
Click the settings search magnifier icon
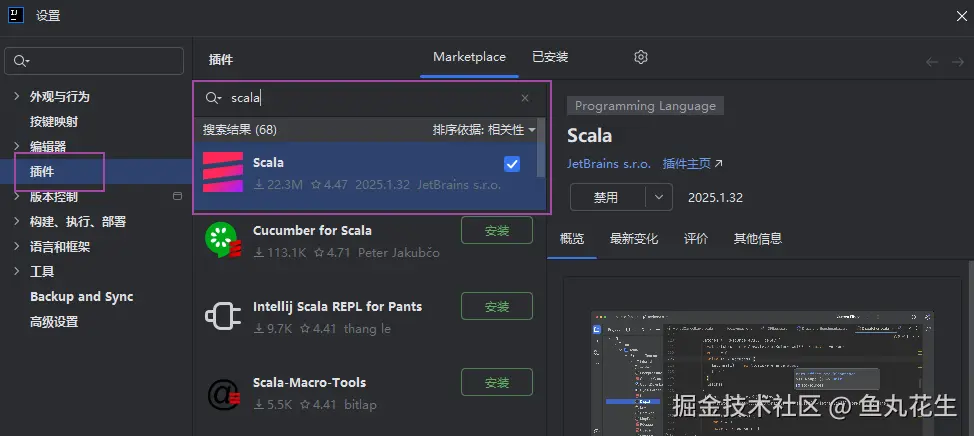22,61
